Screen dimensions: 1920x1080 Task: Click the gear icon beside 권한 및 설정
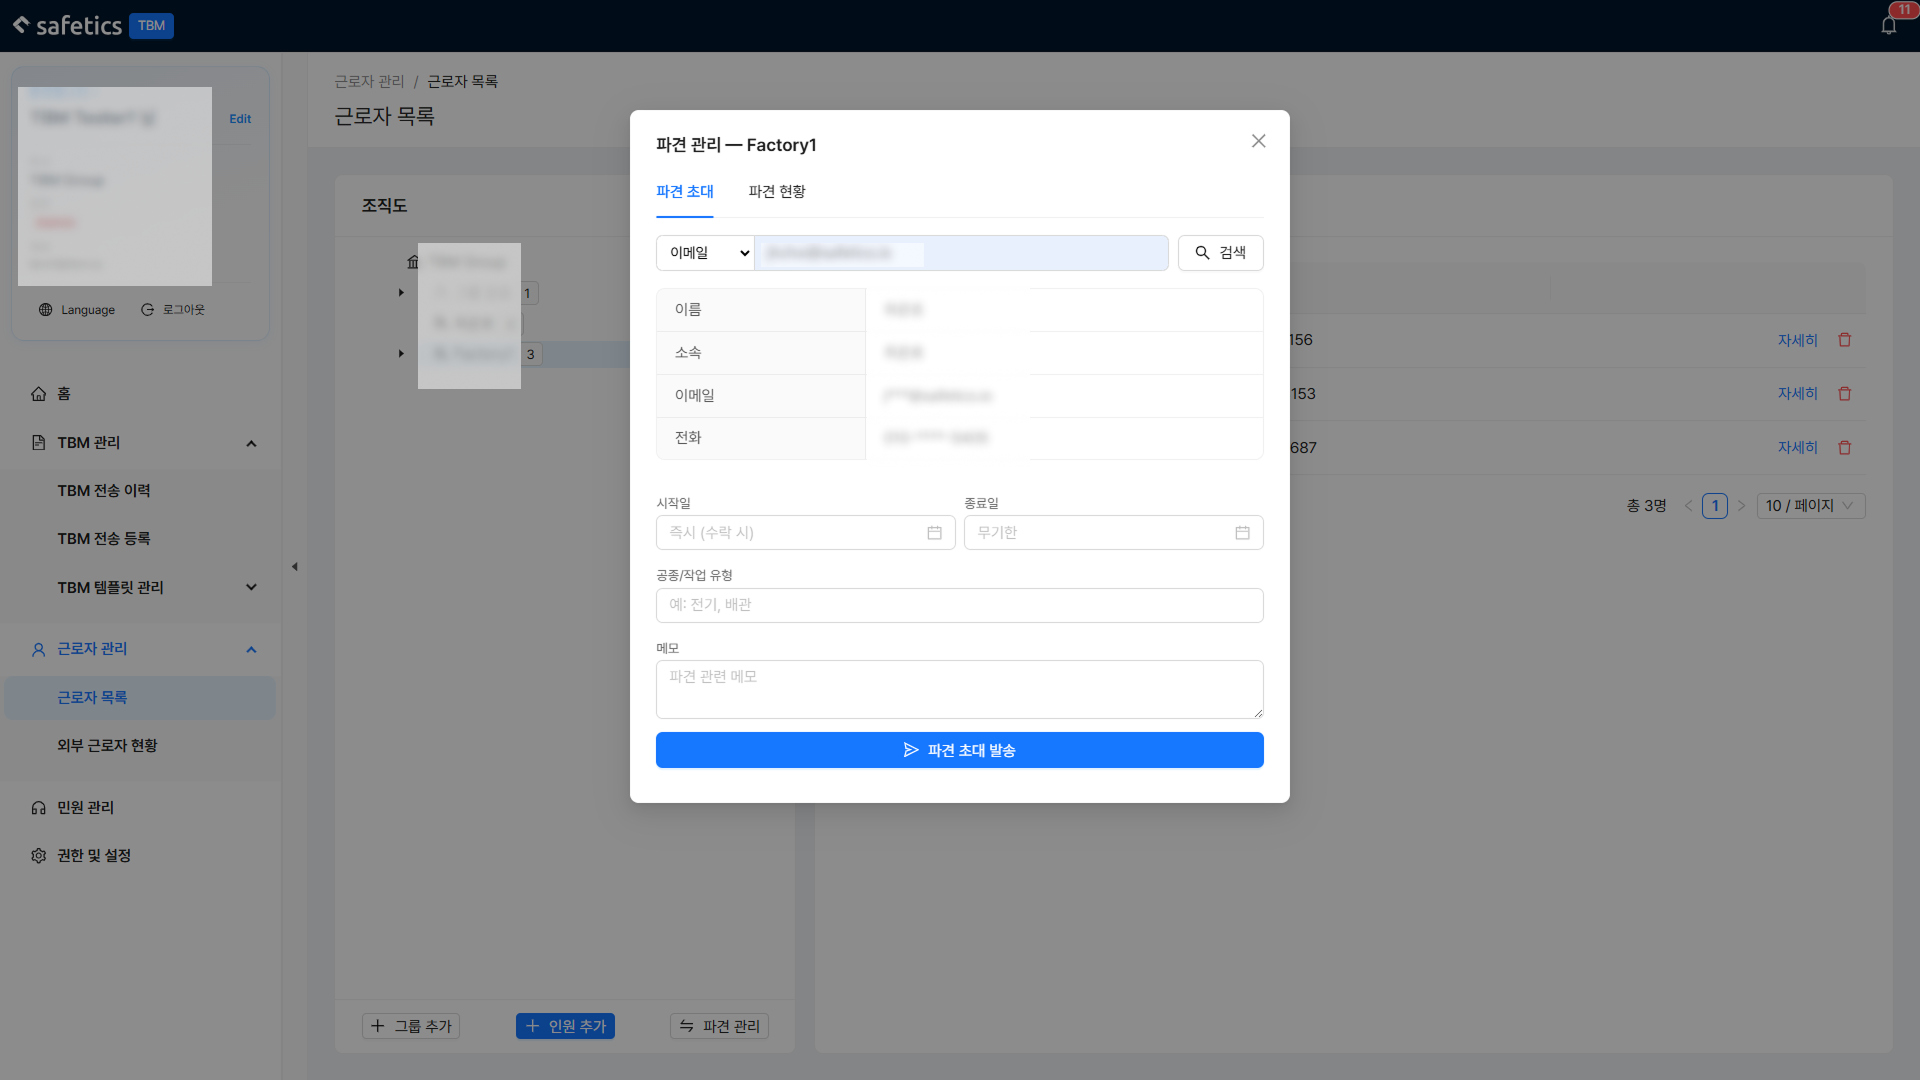(39, 856)
